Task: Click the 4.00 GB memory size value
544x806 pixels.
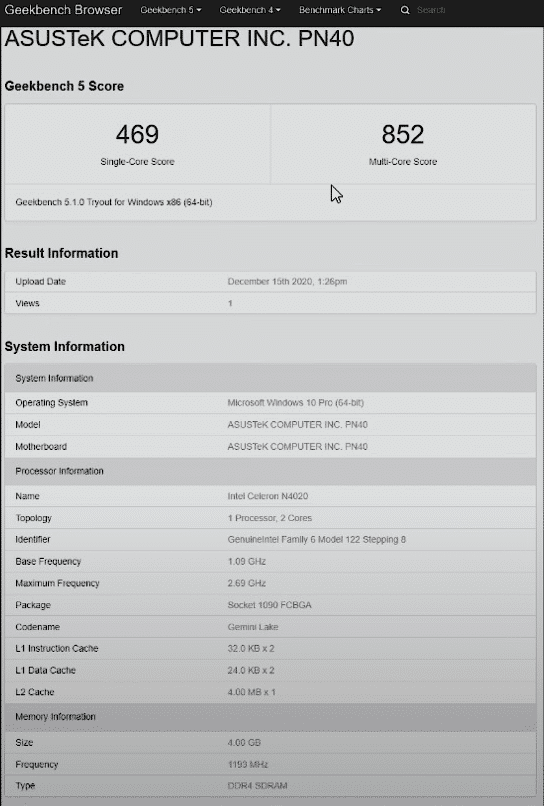Action: point(244,742)
